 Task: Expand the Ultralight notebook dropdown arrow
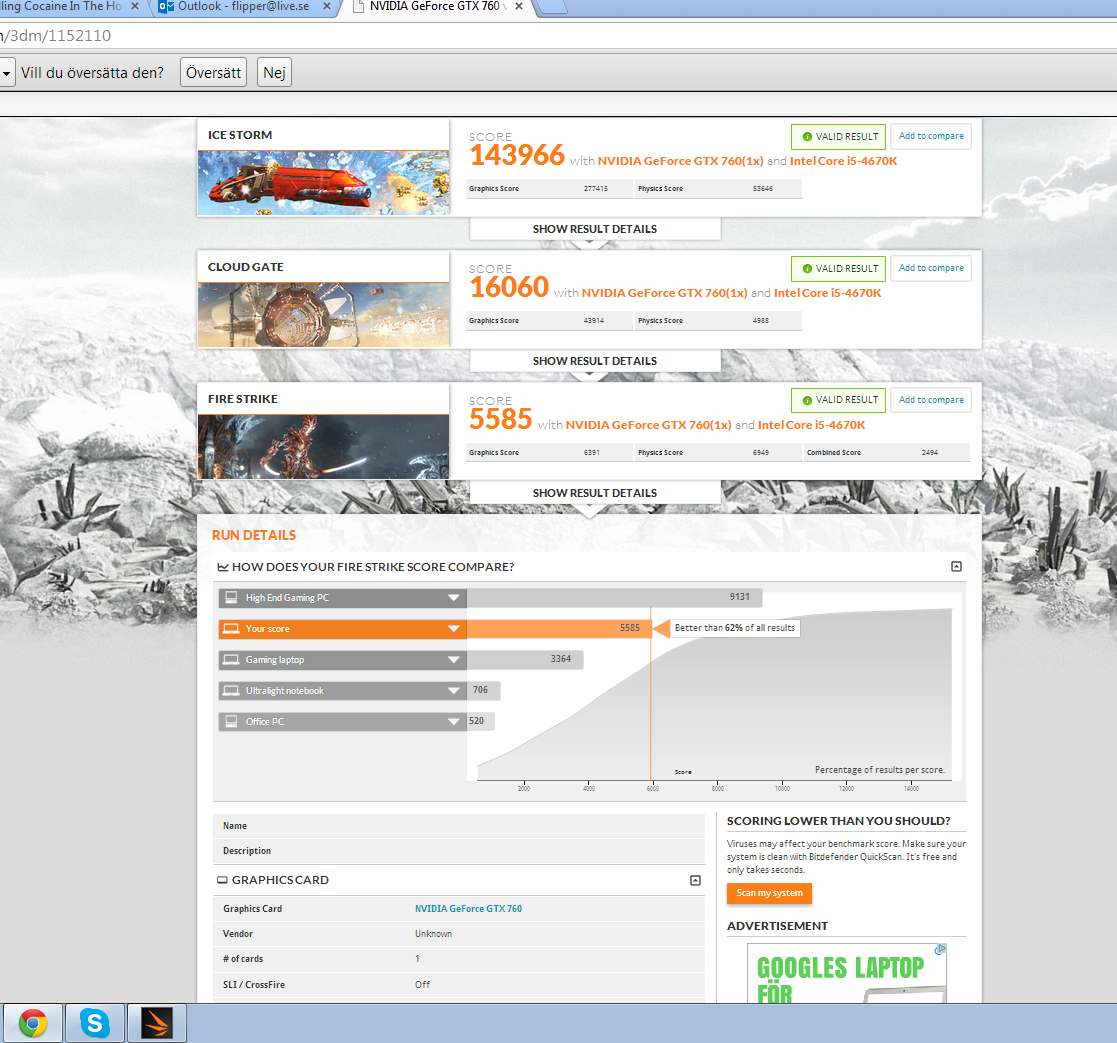click(453, 690)
